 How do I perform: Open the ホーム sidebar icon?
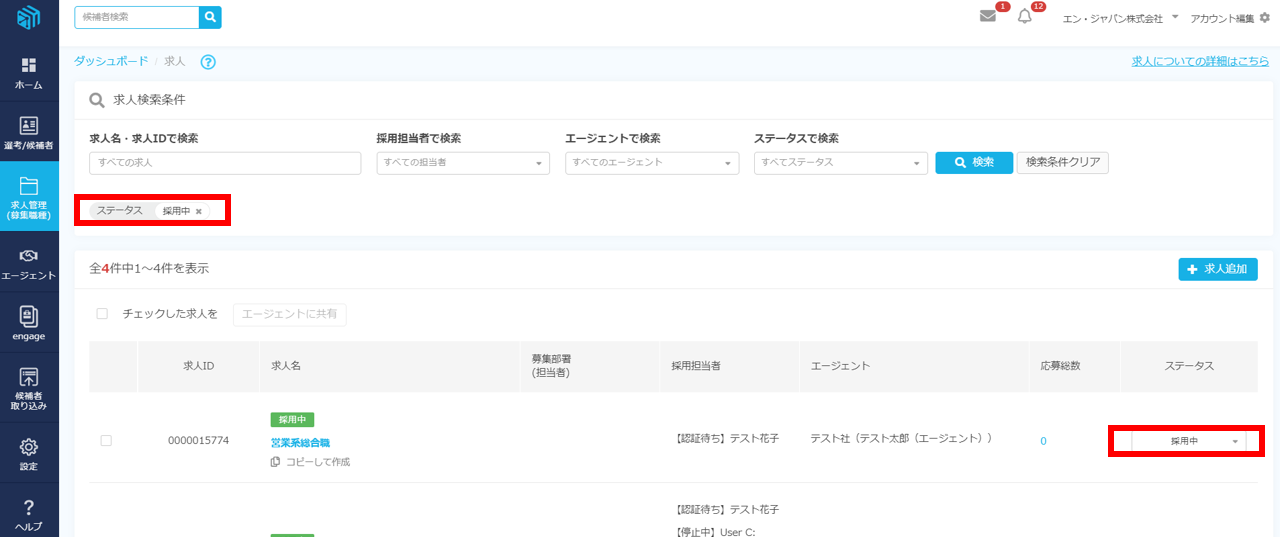[29, 73]
